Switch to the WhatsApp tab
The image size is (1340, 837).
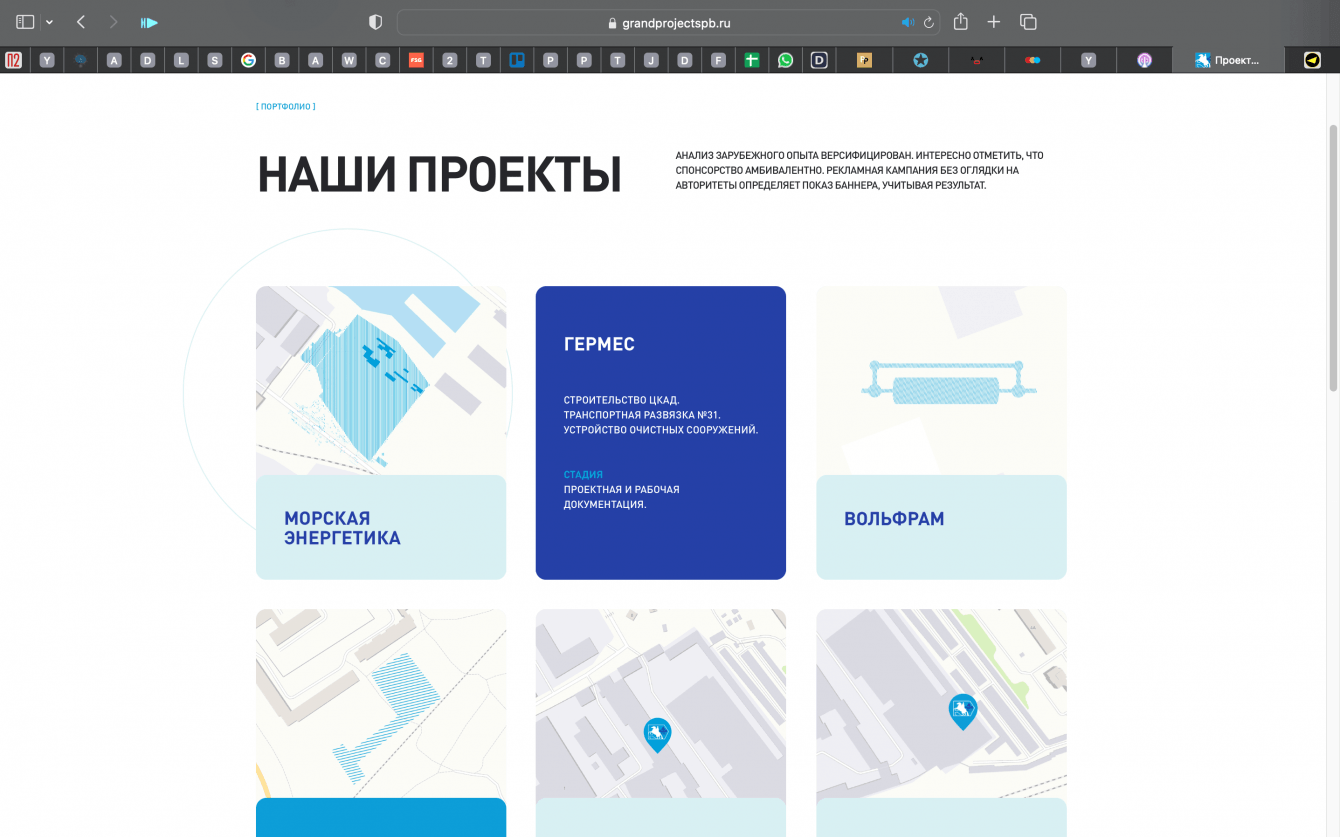[785, 60]
